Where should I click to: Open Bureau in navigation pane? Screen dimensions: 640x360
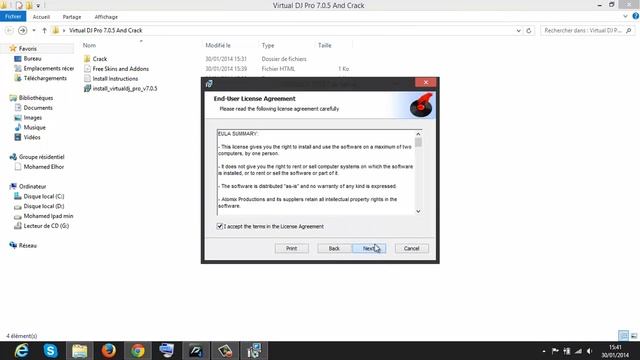32,58
